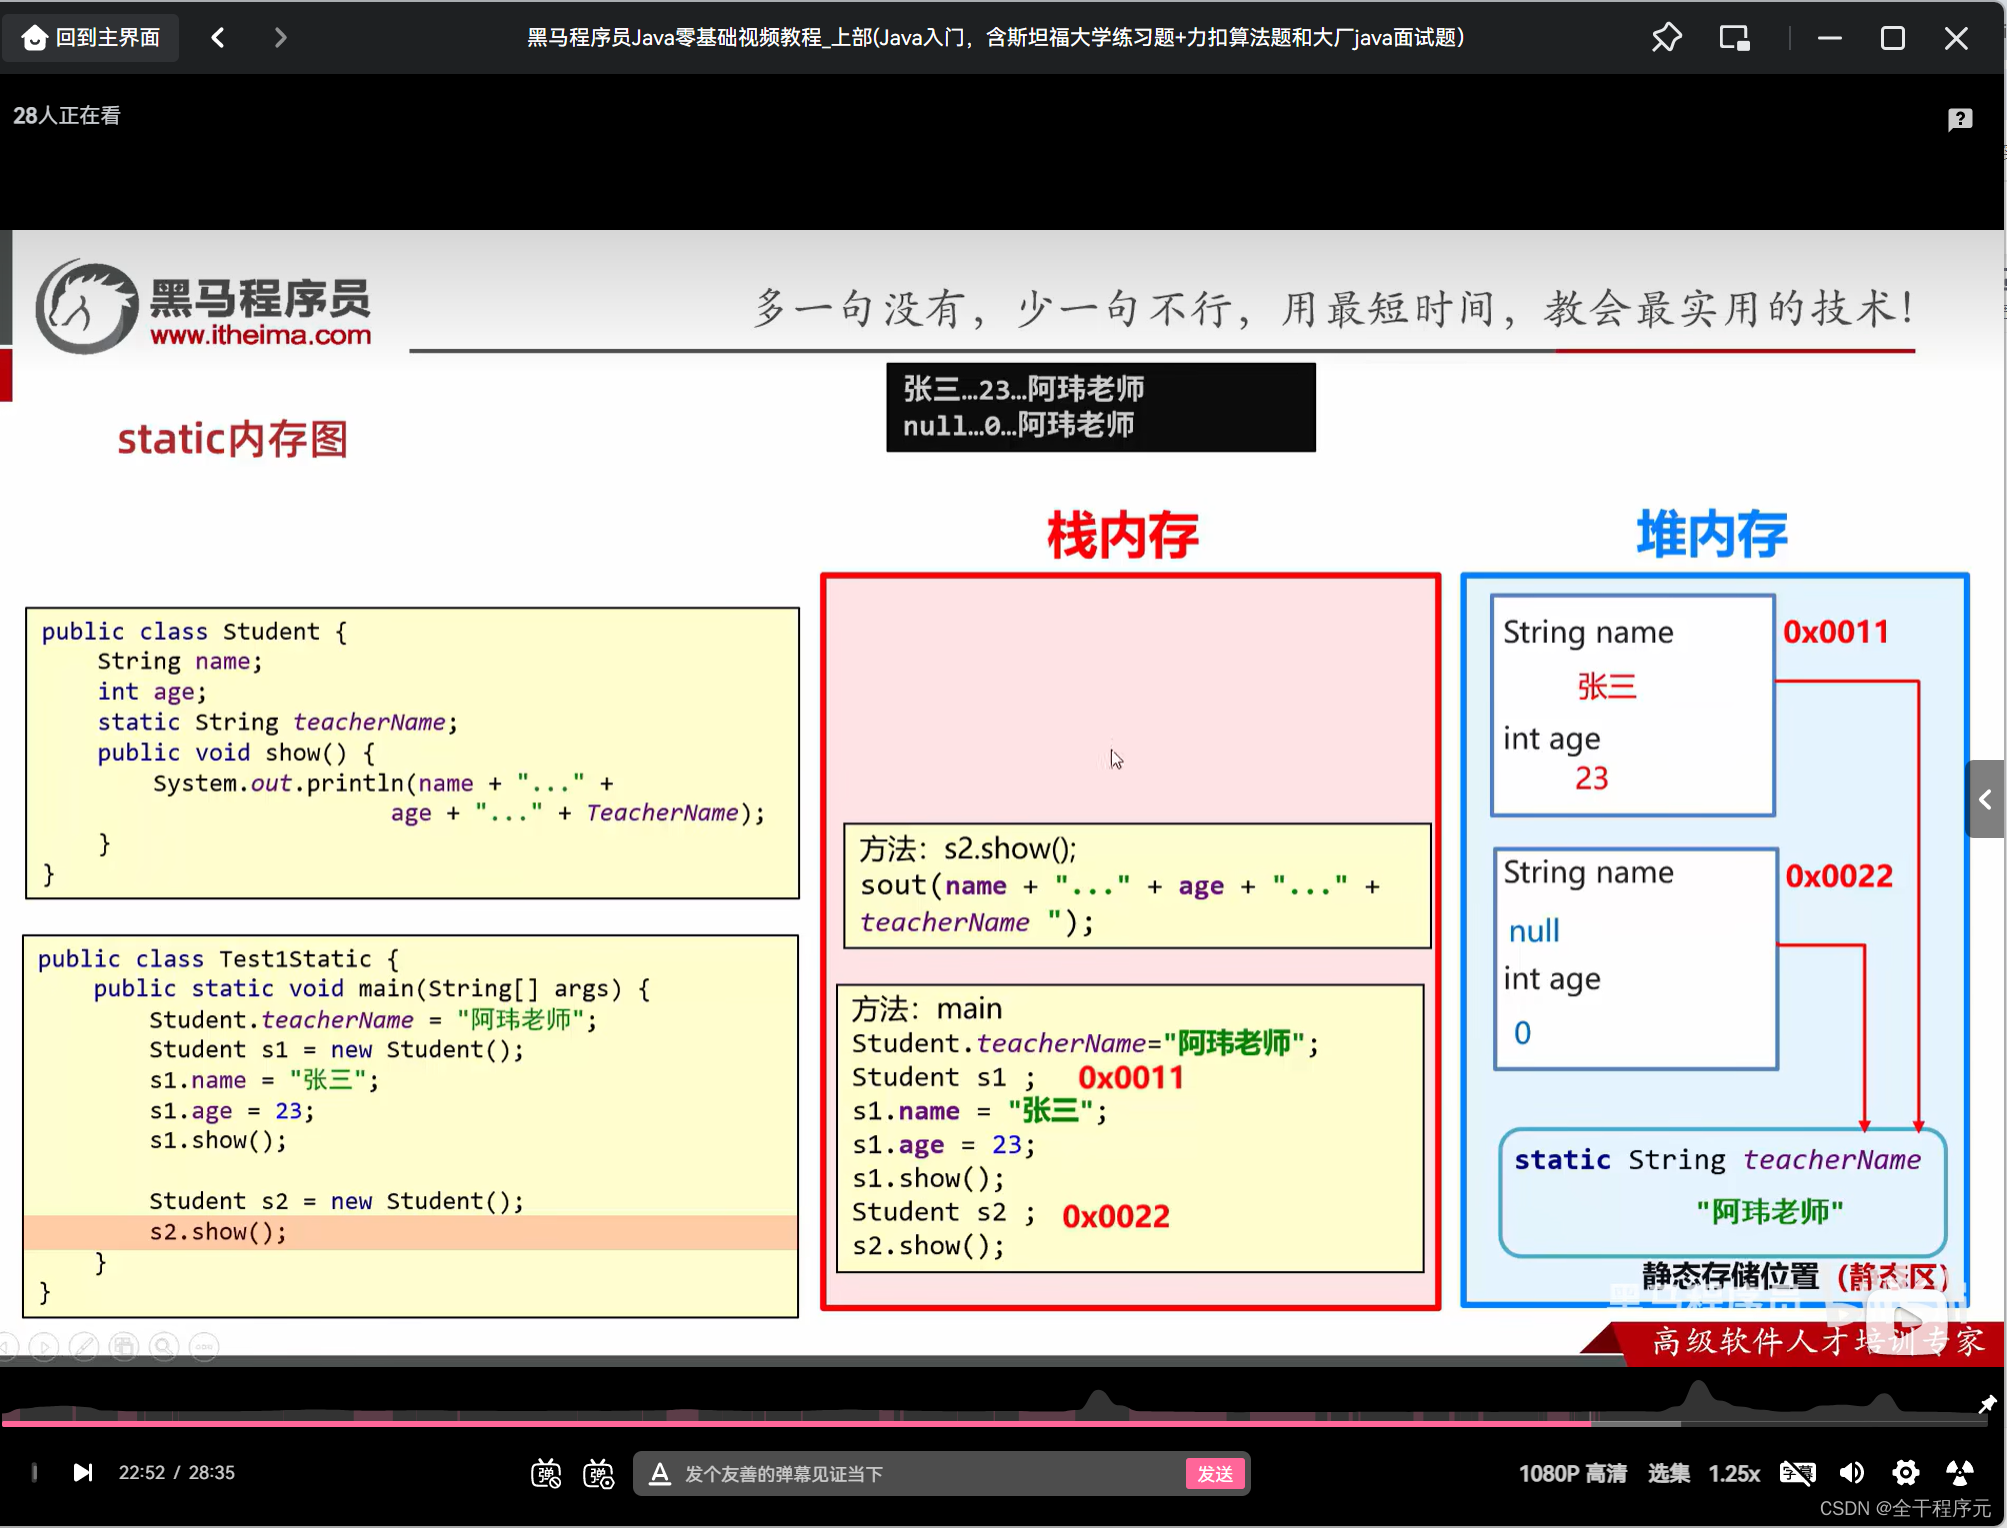
Task: Collapse the right side panel chevron
Action: click(x=1986, y=800)
